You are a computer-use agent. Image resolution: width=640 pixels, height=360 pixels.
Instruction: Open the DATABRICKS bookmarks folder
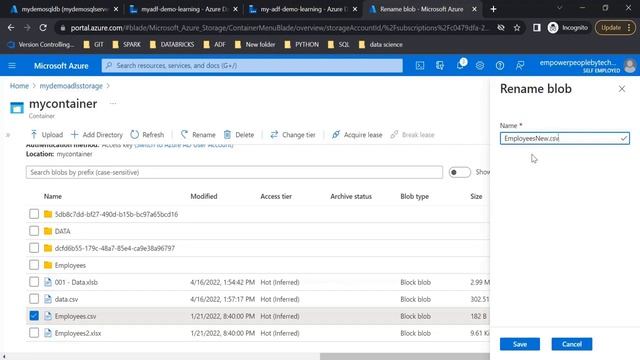coord(172,44)
